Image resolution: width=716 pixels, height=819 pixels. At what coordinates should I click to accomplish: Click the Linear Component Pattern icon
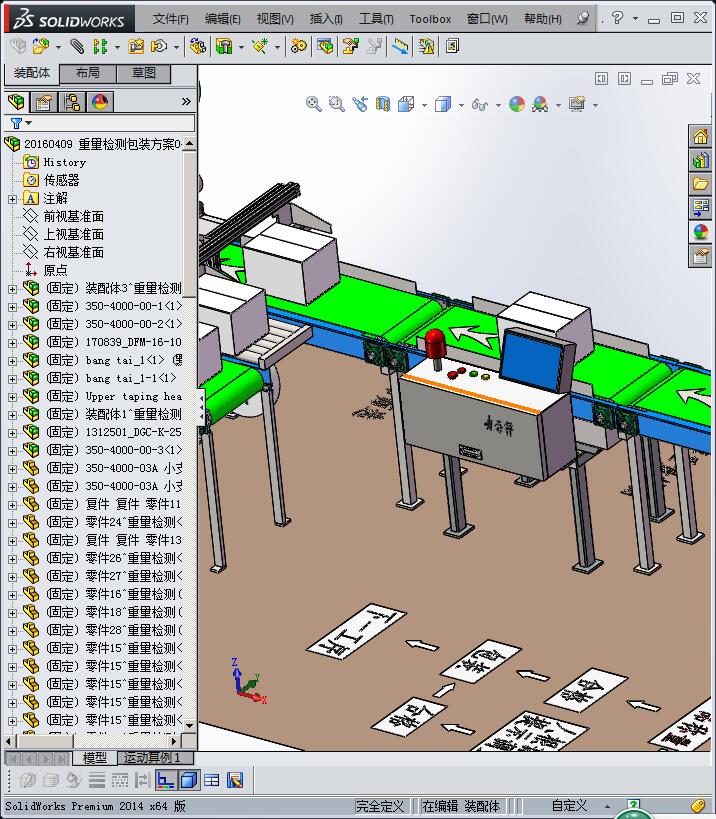100,46
